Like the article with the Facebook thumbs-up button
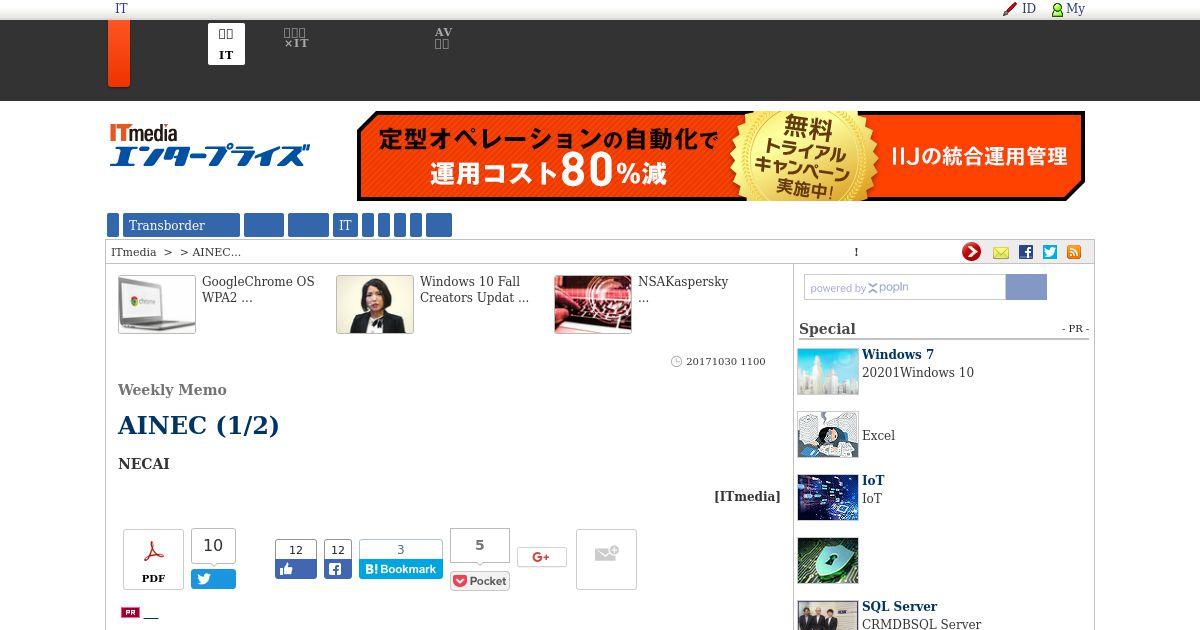Screen dimensions: 1200x630 coord(296,569)
